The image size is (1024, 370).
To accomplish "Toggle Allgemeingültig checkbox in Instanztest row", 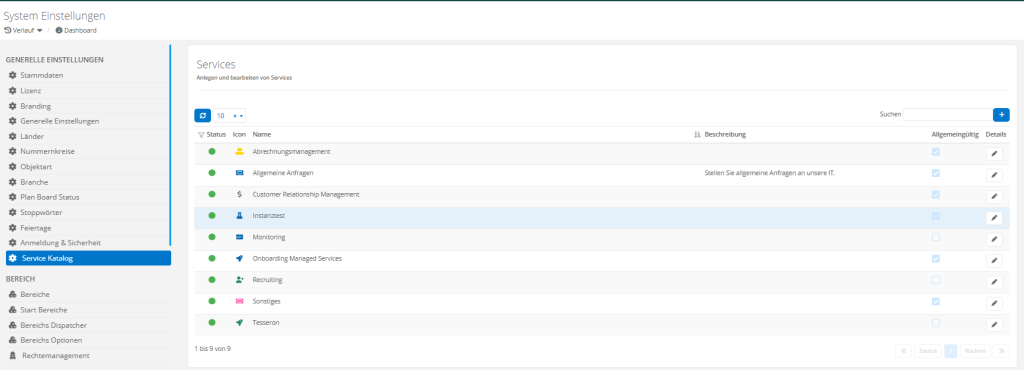I will (x=936, y=215).
